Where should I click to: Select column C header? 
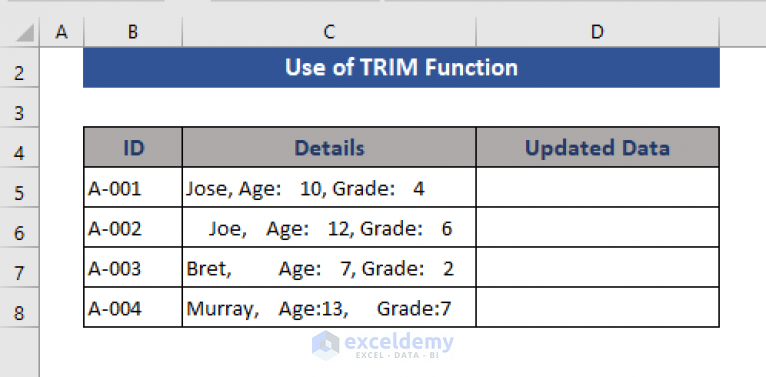tap(329, 32)
